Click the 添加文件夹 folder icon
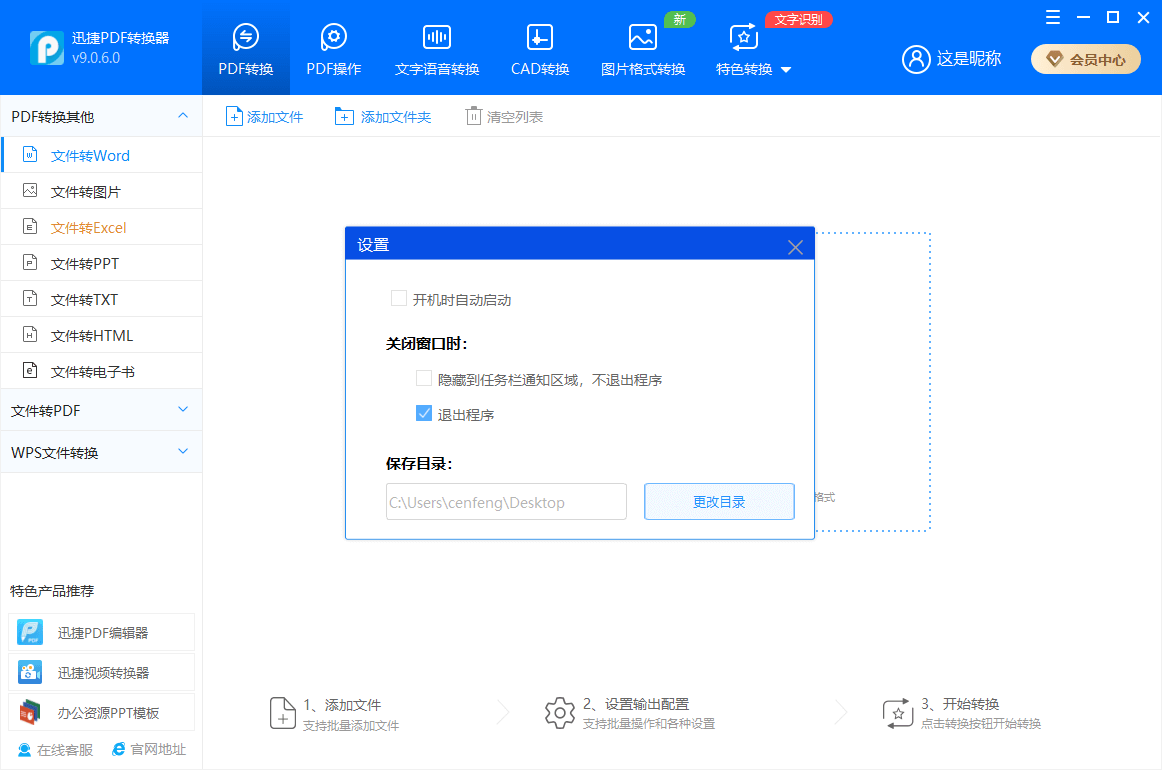Image resolution: width=1162 pixels, height=770 pixels. click(344, 117)
